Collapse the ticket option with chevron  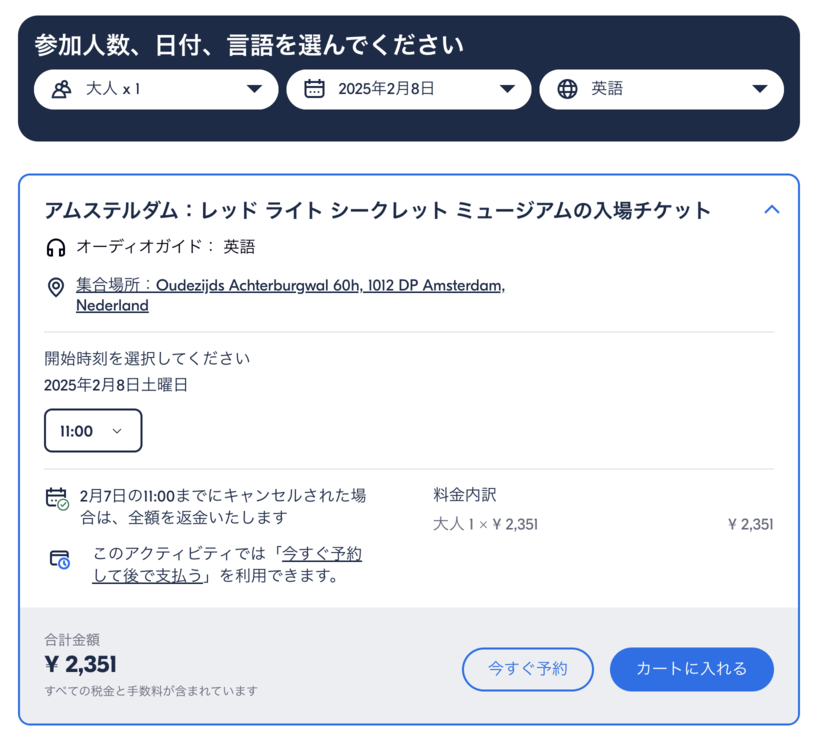click(771, 210)
